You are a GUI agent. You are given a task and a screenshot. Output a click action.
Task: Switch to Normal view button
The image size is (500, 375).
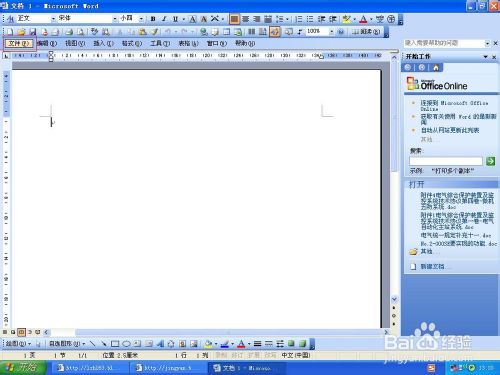point(5,332)
